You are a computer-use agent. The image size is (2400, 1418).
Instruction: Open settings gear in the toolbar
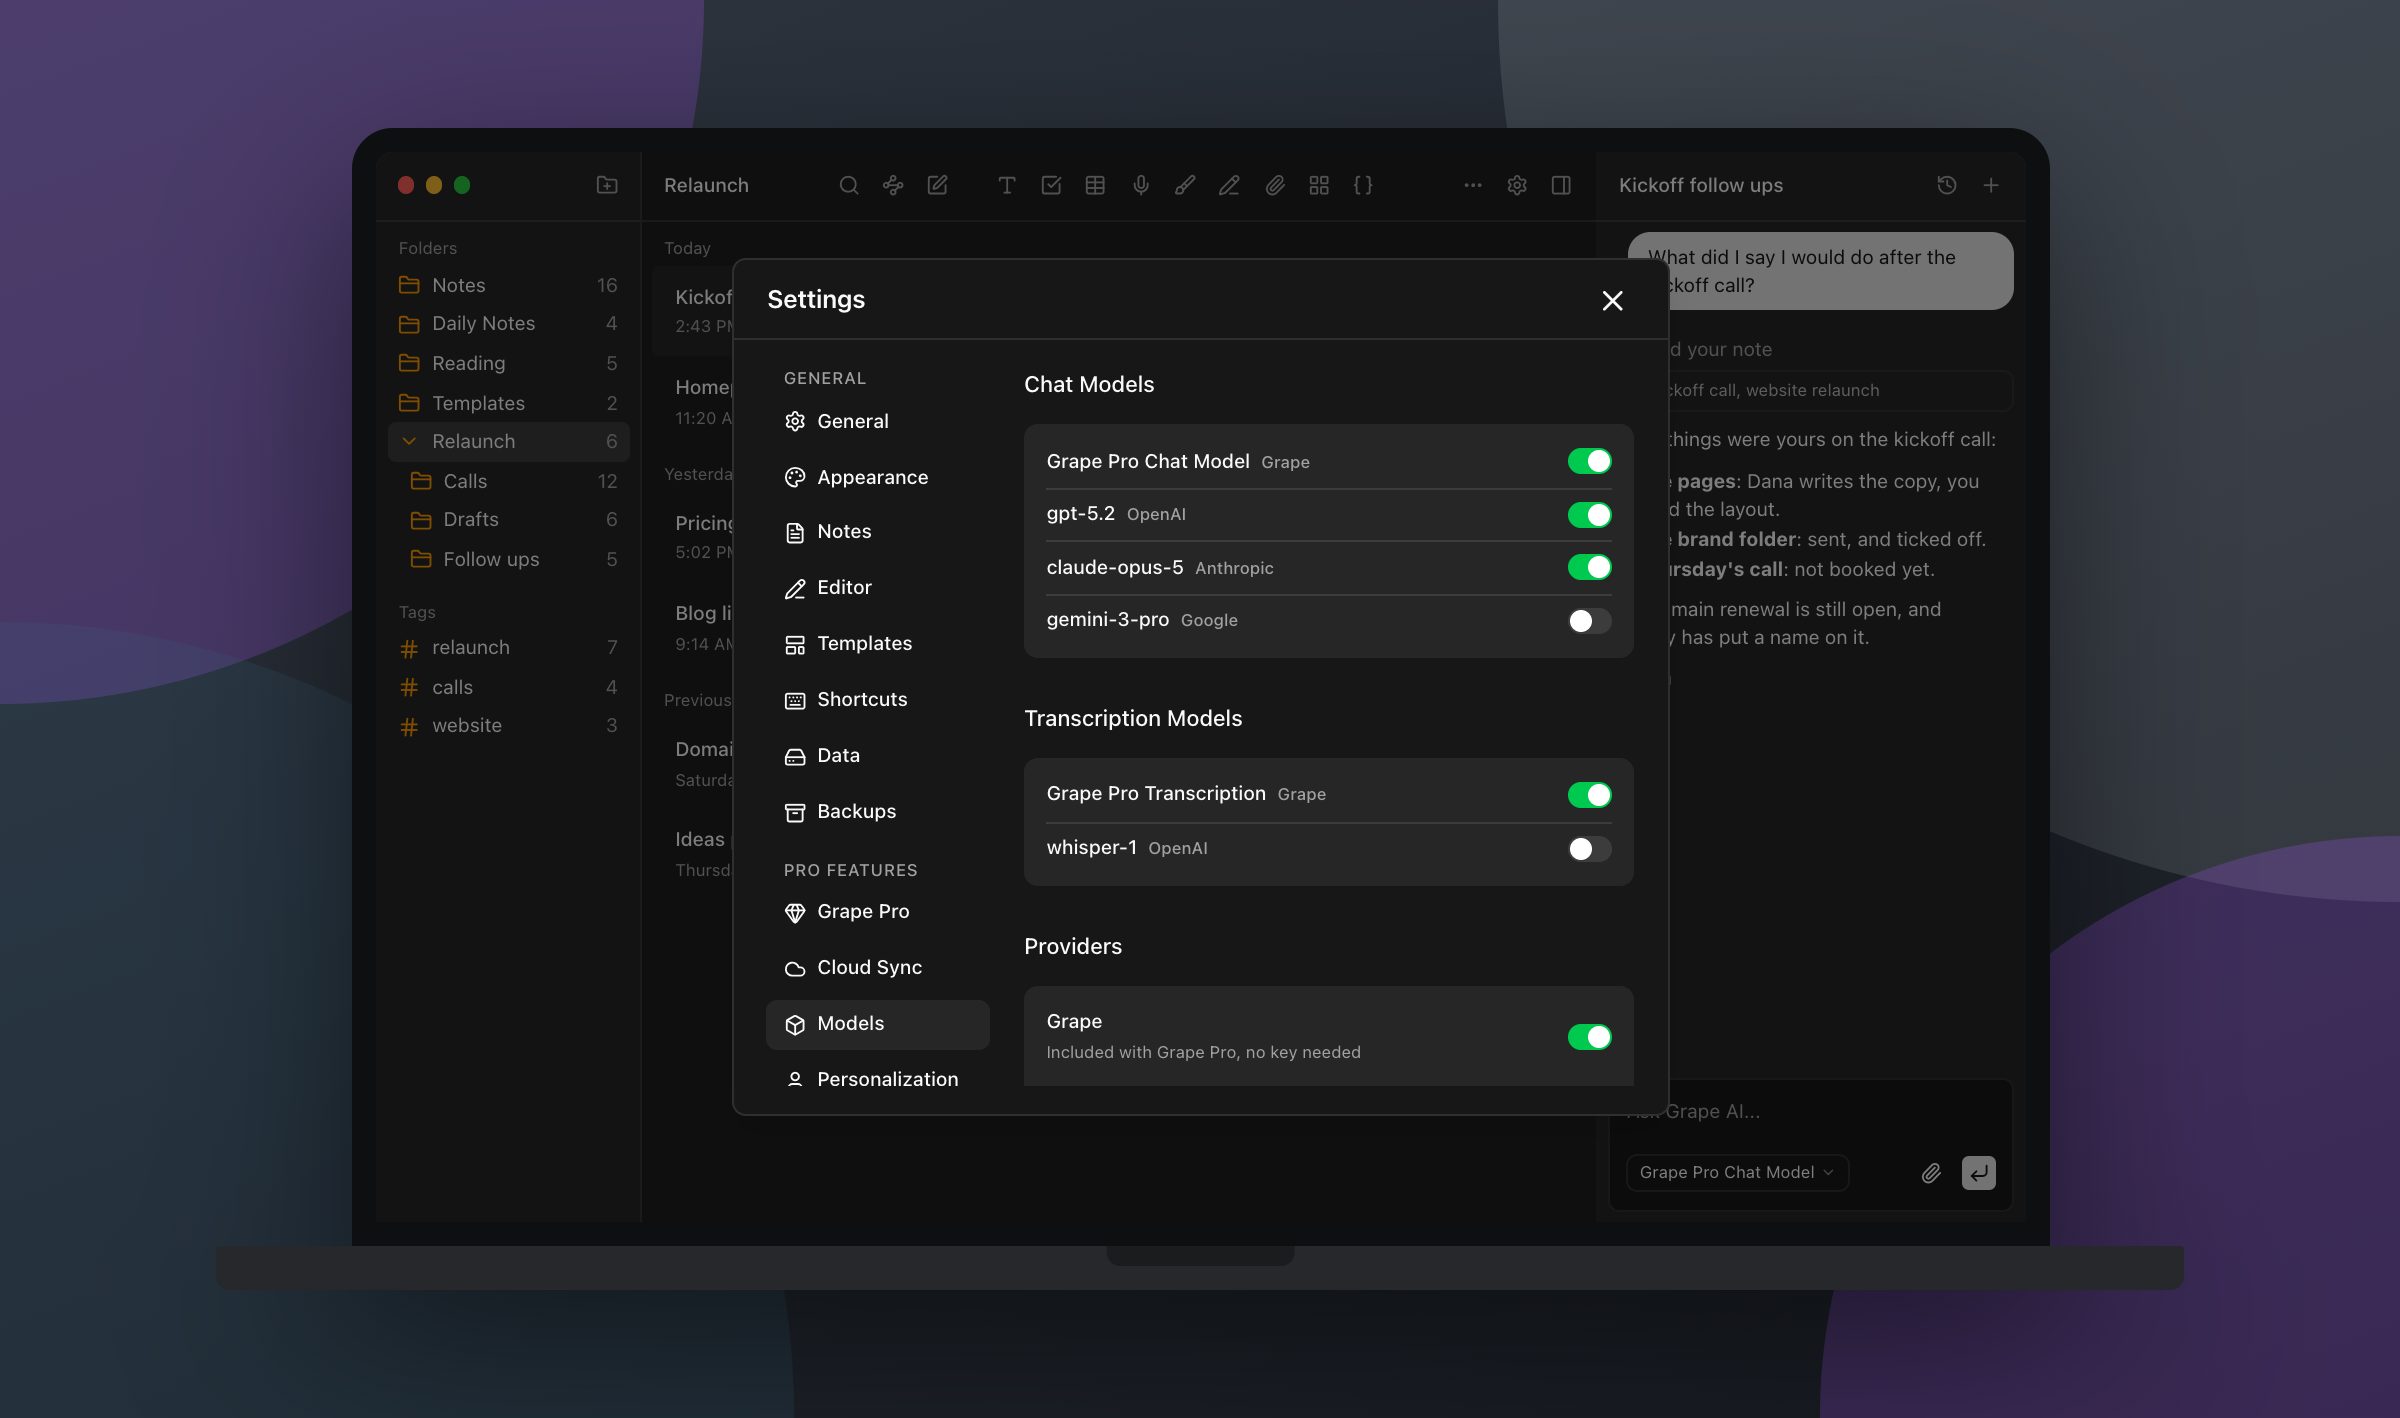1517,185
